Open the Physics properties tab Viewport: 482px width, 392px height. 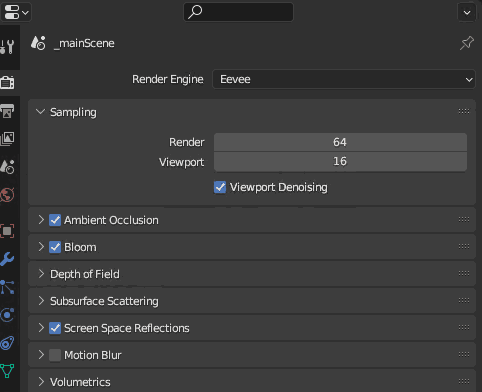[x=7, y=315]
